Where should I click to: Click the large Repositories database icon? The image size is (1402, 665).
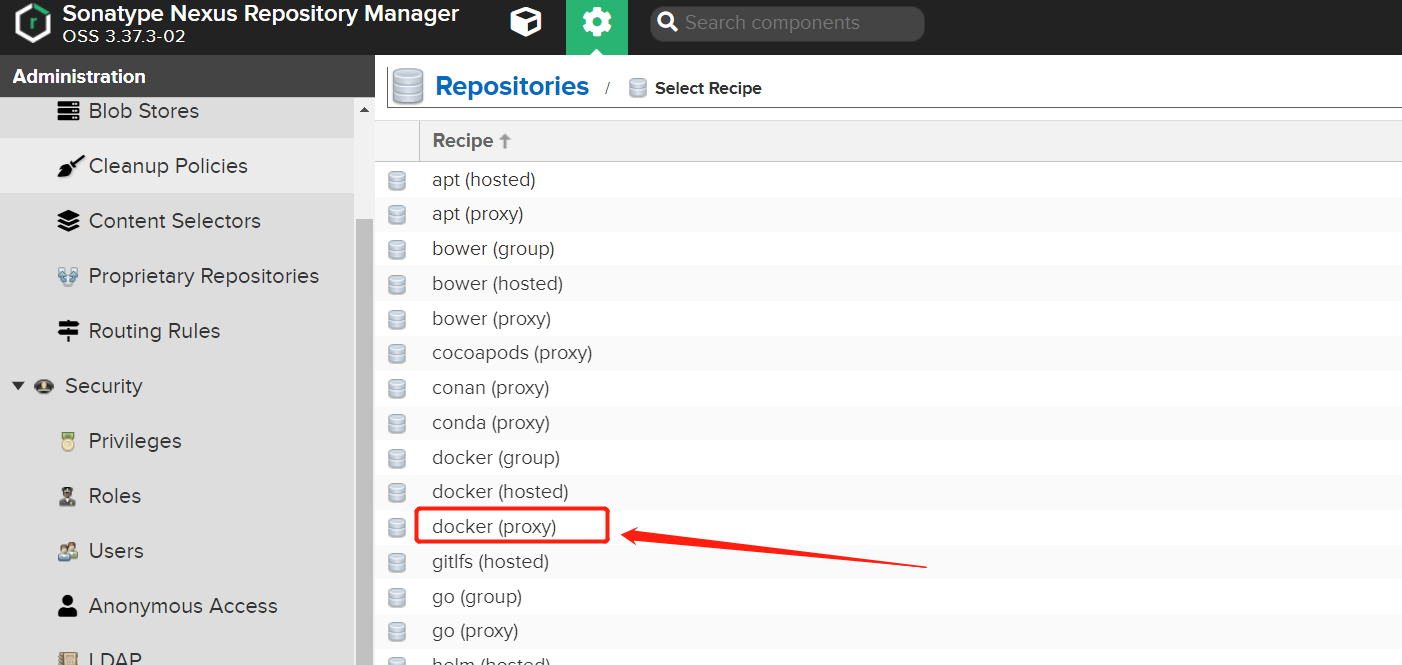point(408,87)
